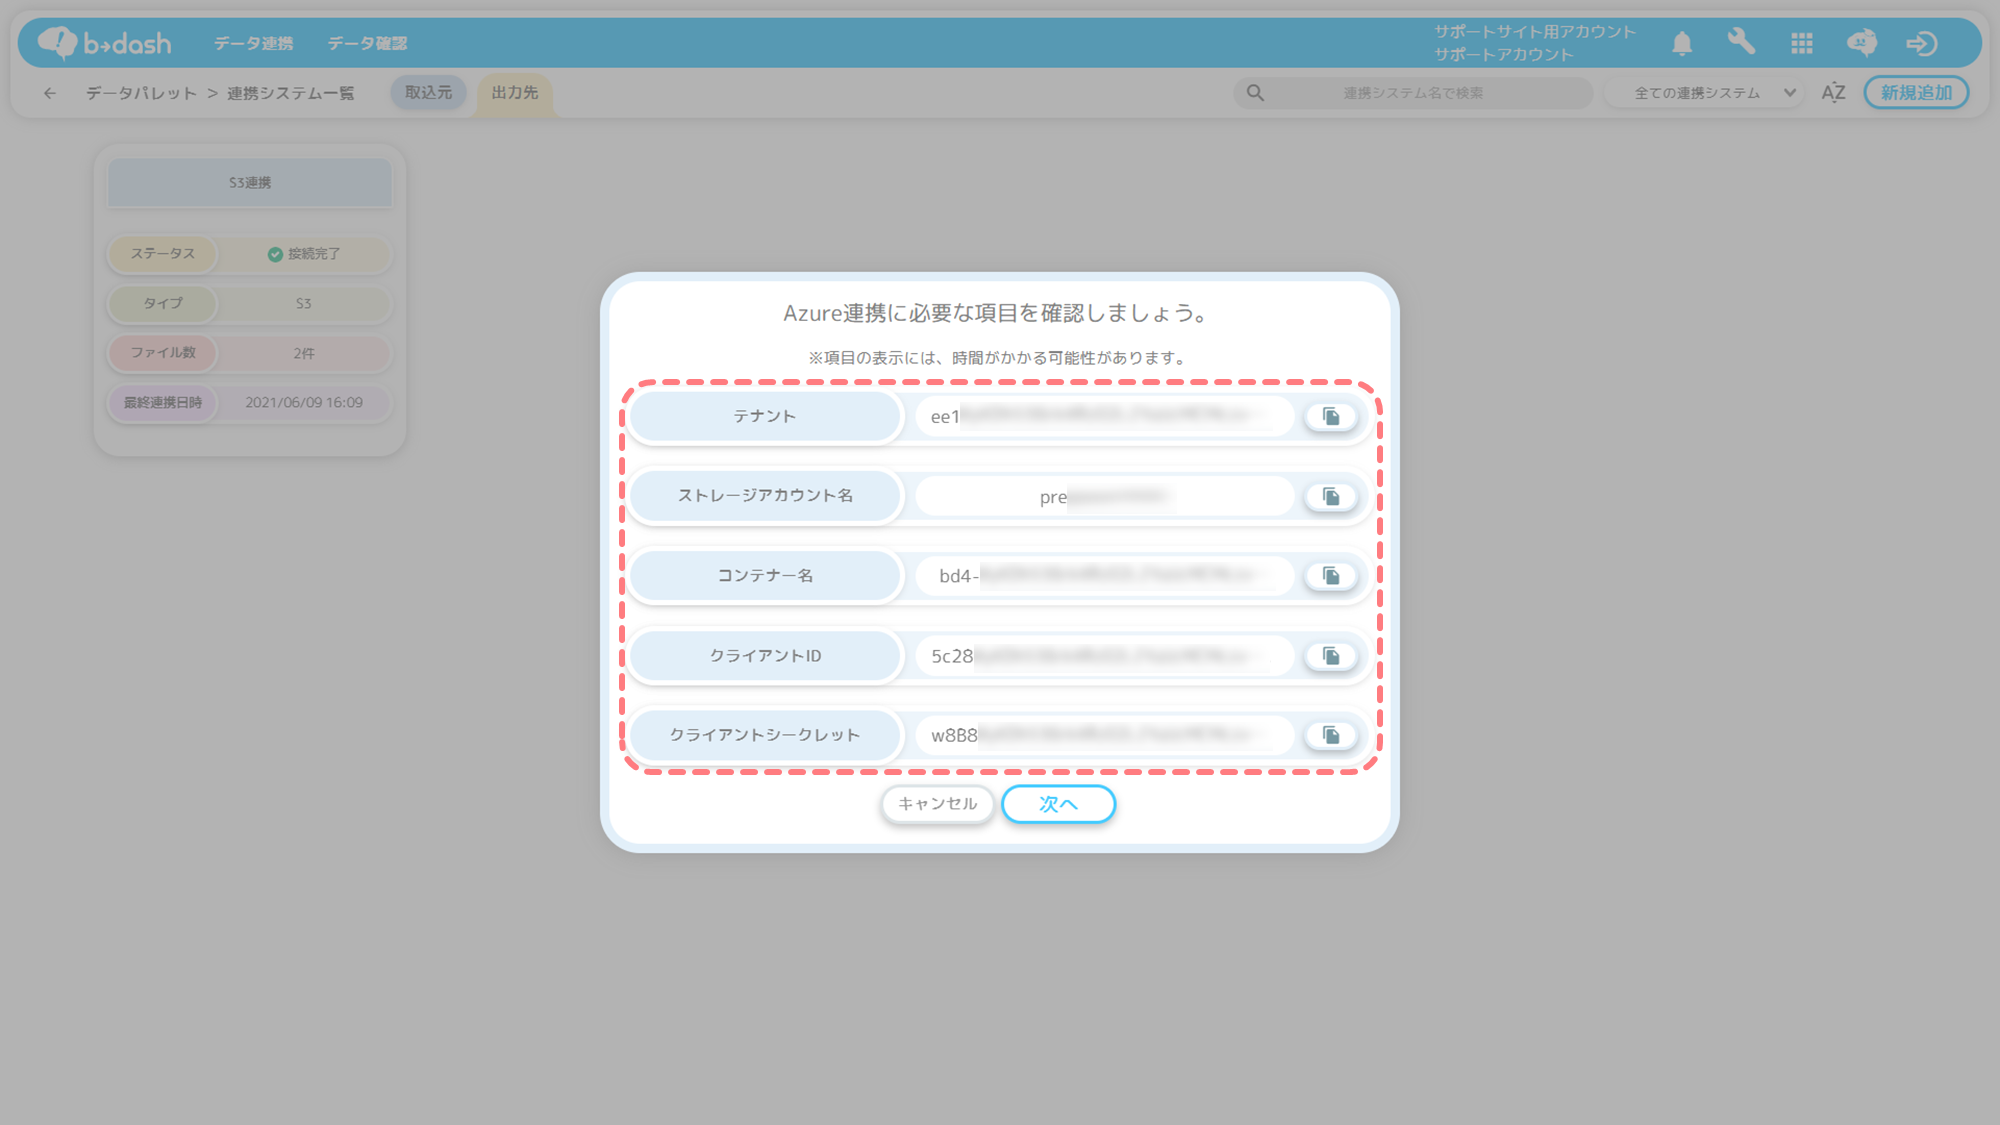
Task: Click the ステータス label on the card
Action: pyautogui.click(x=163, y=254)
